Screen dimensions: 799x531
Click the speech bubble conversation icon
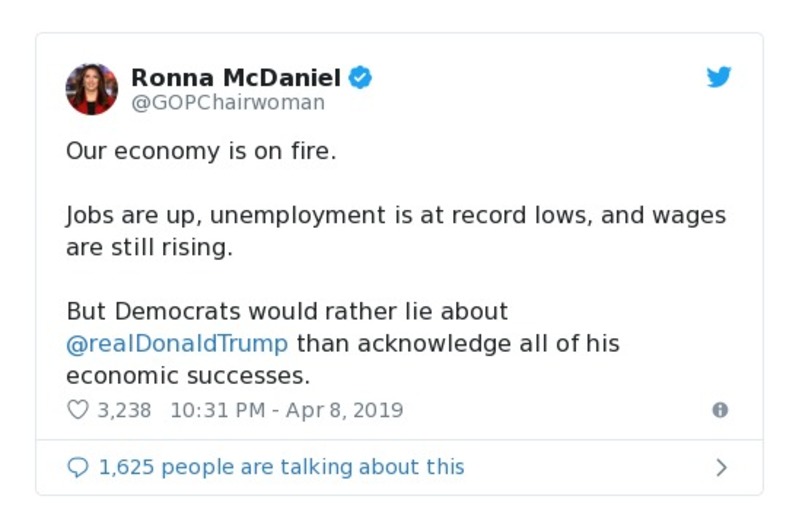coord(77,467)
